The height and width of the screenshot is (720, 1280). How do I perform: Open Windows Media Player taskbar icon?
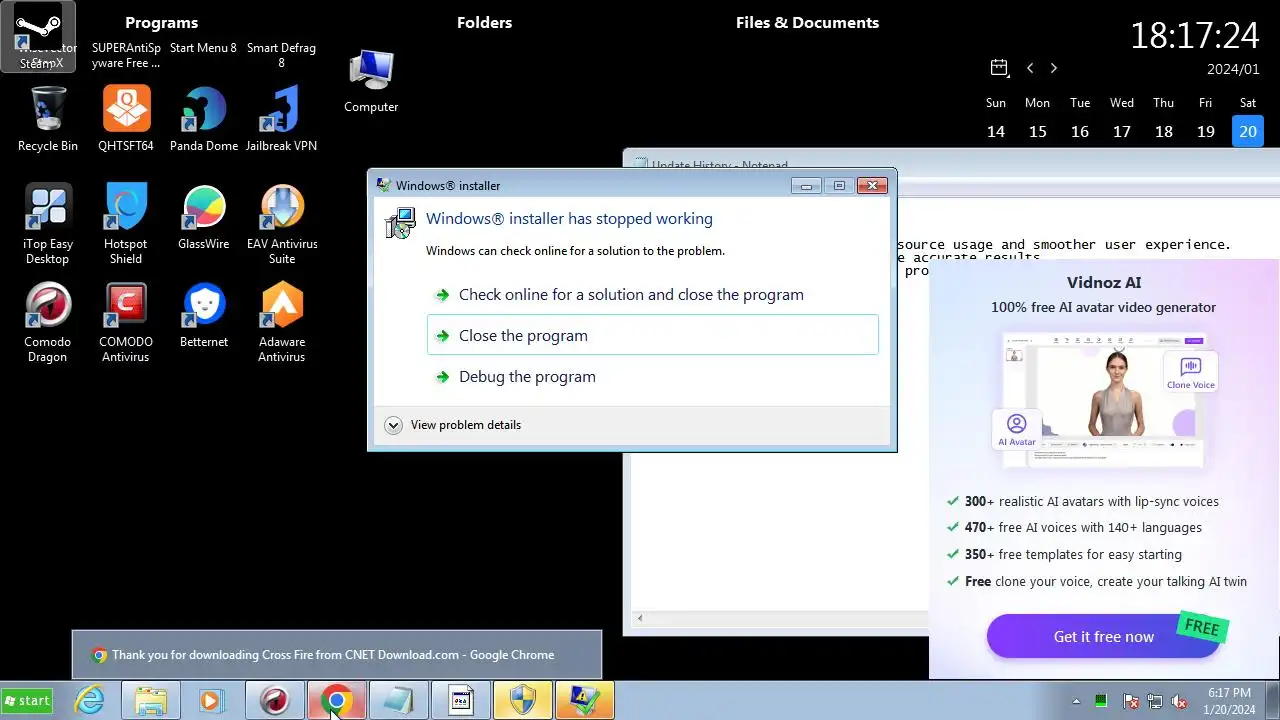click(x=211, y=701)
